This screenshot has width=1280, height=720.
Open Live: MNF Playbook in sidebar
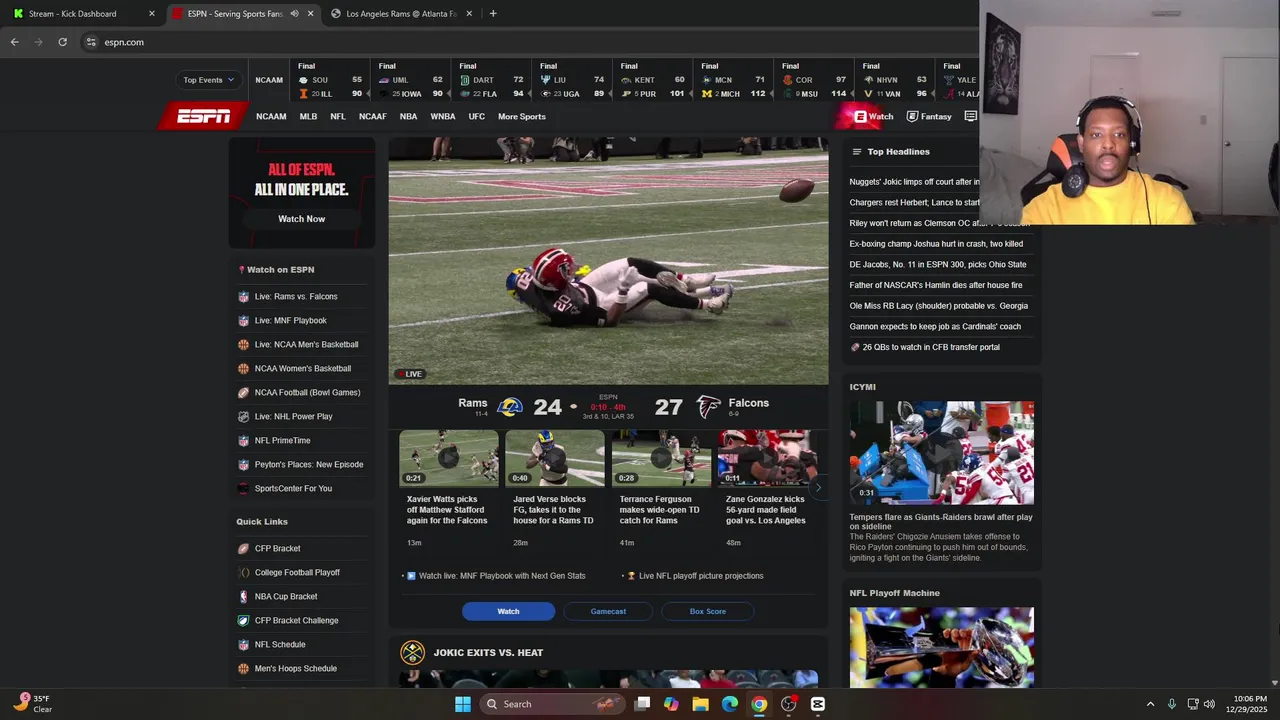[290, 321]
